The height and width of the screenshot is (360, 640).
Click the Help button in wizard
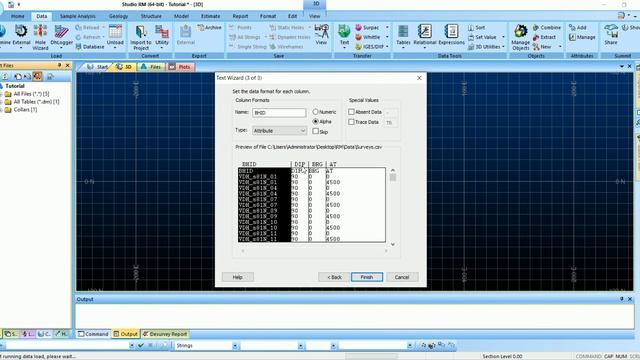[x=238, y=277]
